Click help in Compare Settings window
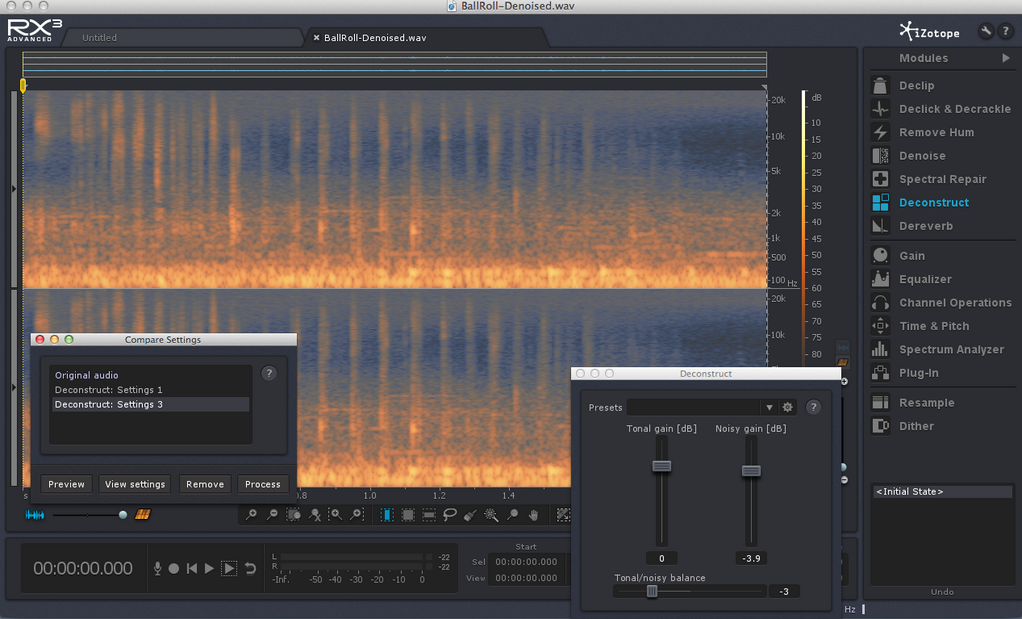This screenshot has height=619, width=1022. [x=269, y=373]
